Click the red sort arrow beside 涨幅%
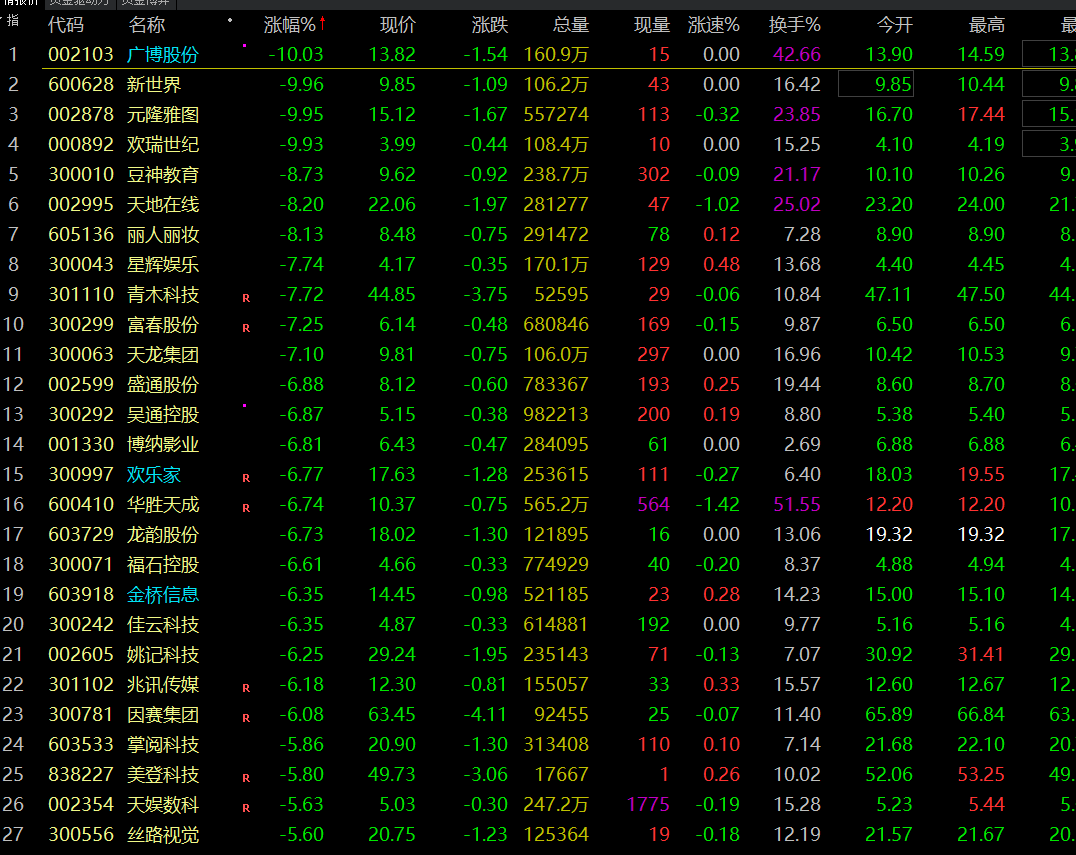The width and height of the screenshot is (1076, 855). pos(323,24)
